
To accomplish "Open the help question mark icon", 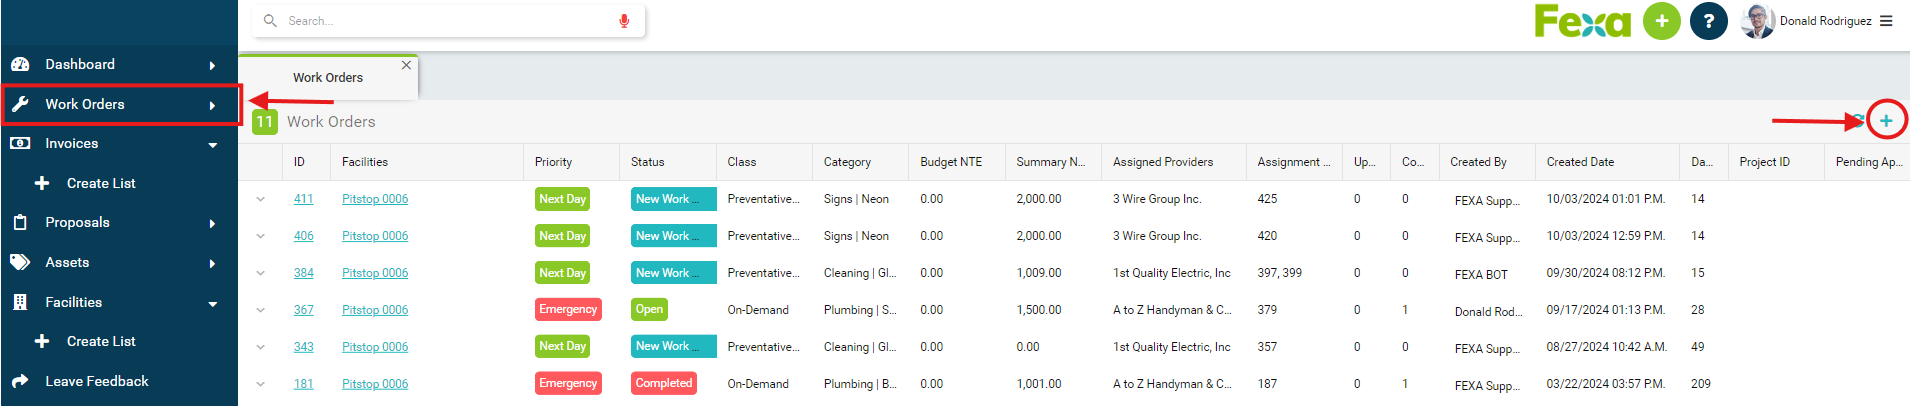I will tap(1709, 21).
